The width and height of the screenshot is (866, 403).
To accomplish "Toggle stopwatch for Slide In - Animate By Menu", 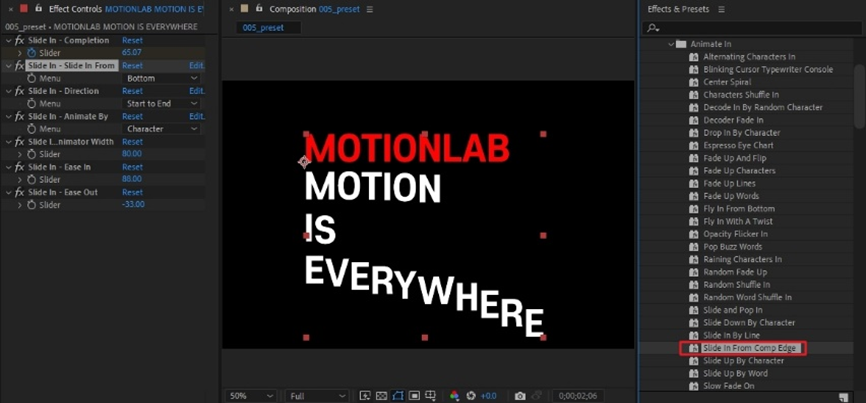I will (31, 129).
